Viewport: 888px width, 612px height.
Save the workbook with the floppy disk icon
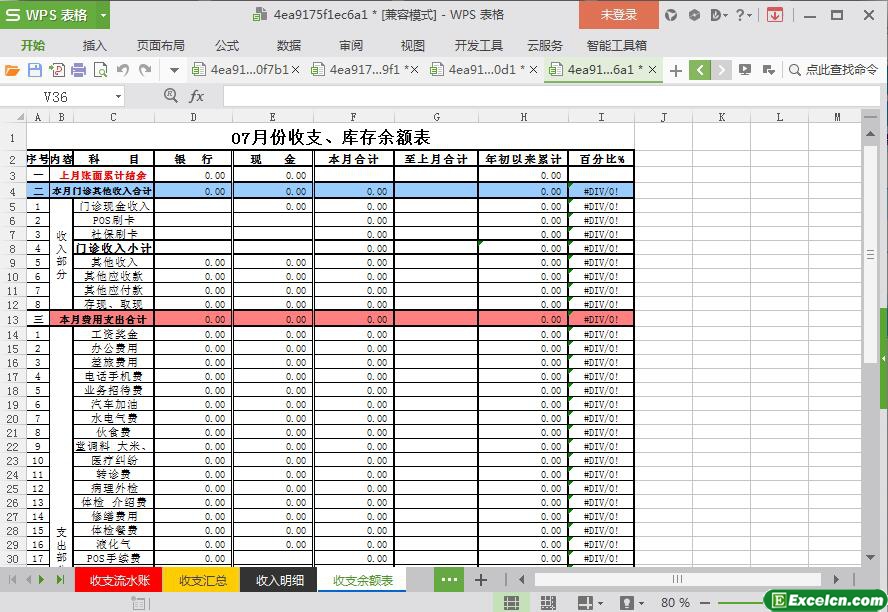tap(35, 70)
